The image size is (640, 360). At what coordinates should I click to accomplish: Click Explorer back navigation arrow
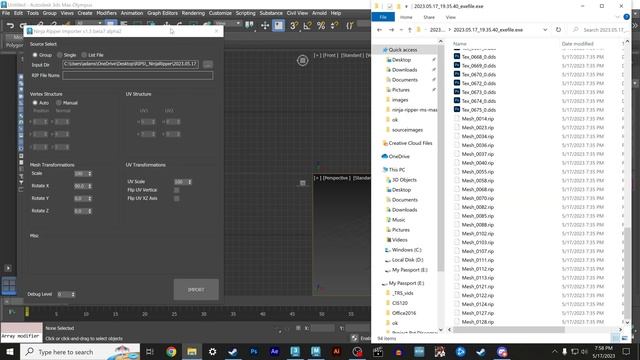[x=380, y=30]
